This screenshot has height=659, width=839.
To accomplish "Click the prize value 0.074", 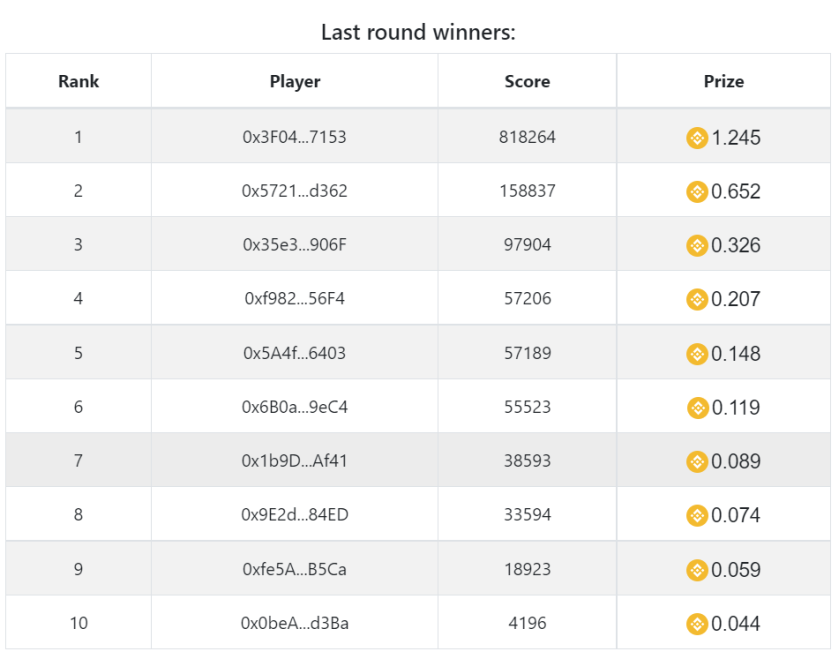I will coord(736,515).
